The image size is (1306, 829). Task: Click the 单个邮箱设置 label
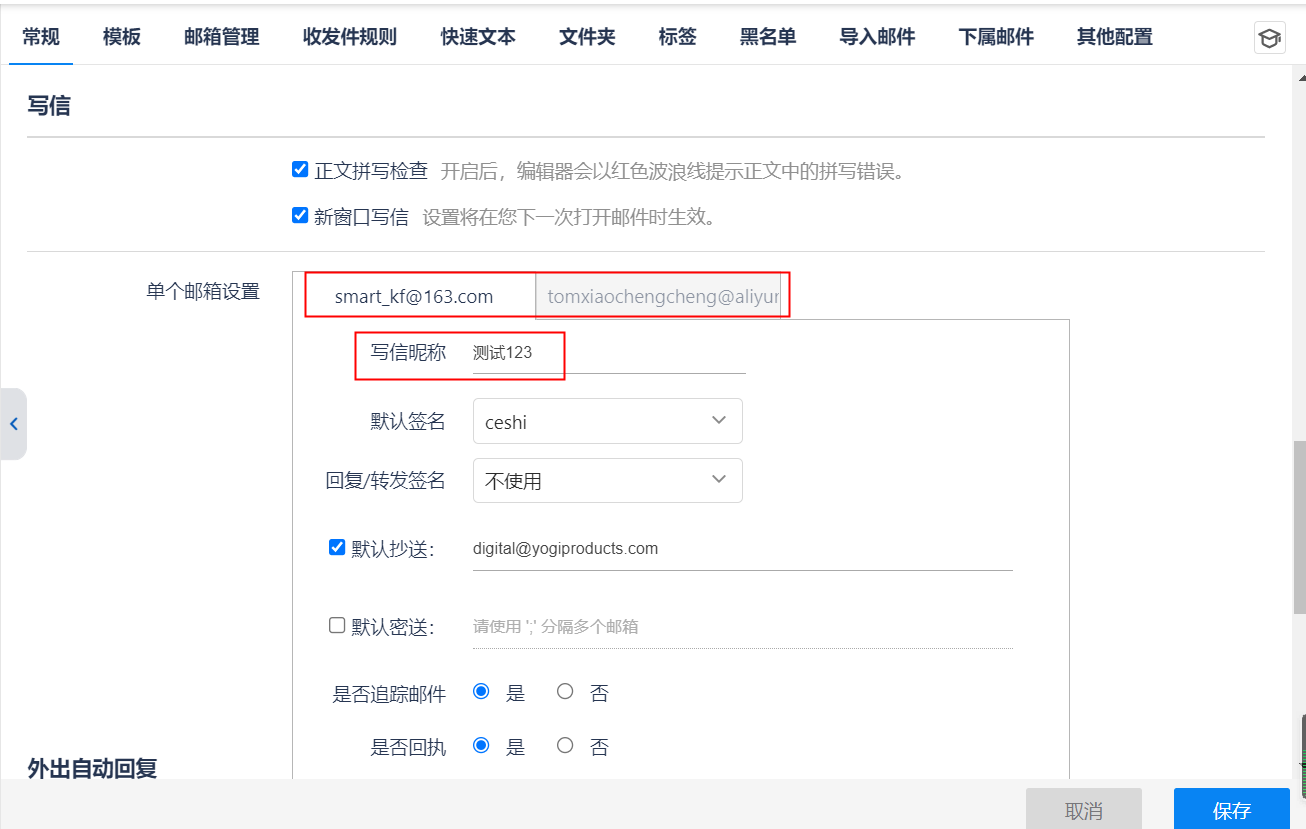tap(203, 291)
